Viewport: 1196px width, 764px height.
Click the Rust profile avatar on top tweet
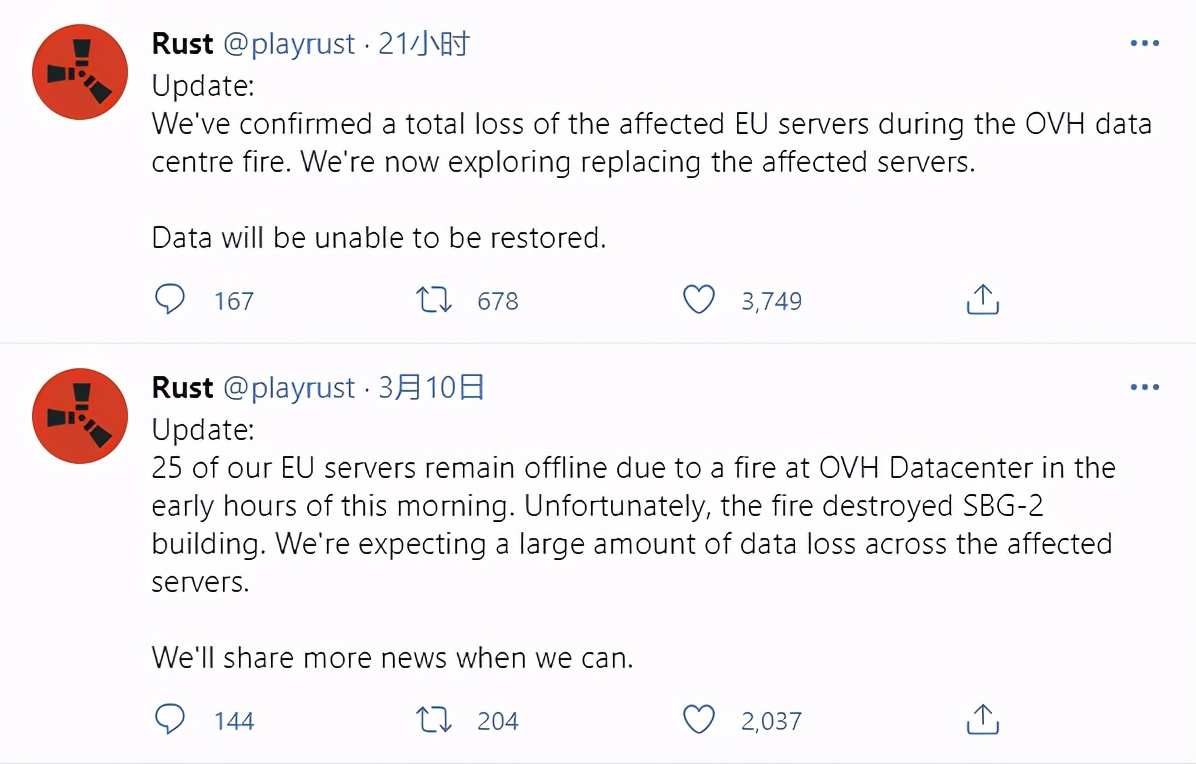(79, 71)
